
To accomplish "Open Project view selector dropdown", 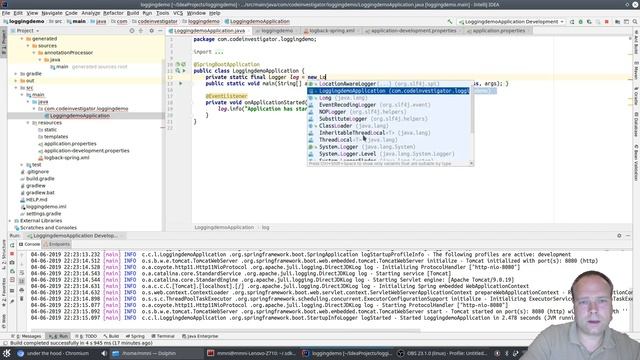I will click(28, 31).
